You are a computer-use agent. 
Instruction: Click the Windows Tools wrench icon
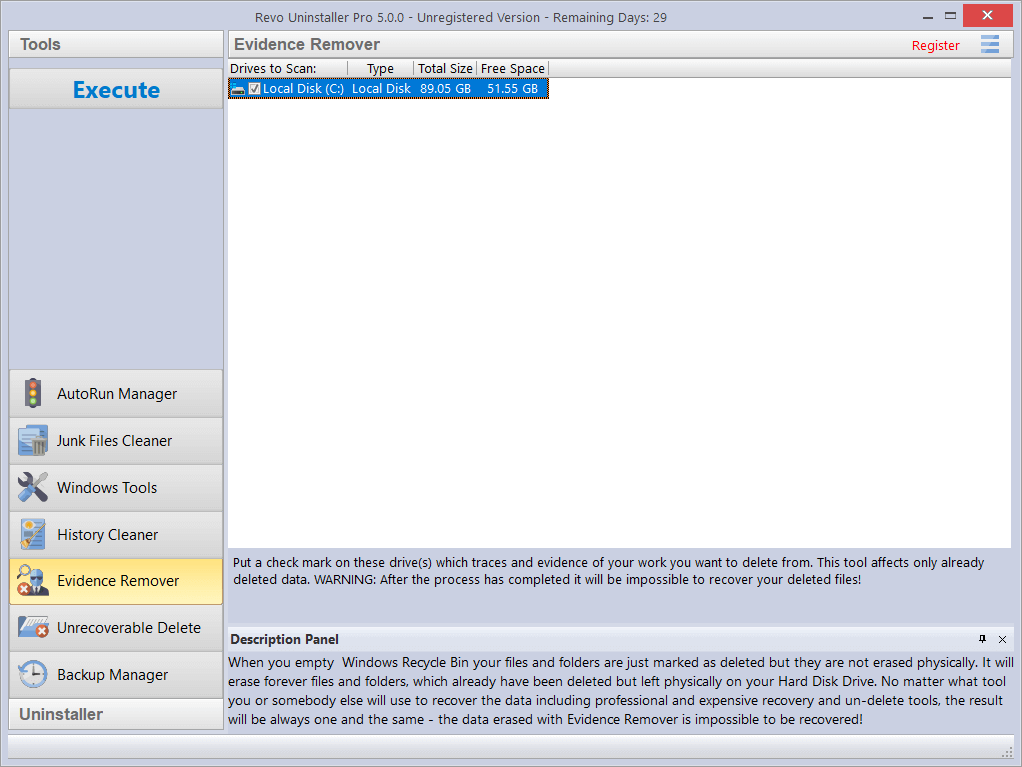[x=33, y=487]
